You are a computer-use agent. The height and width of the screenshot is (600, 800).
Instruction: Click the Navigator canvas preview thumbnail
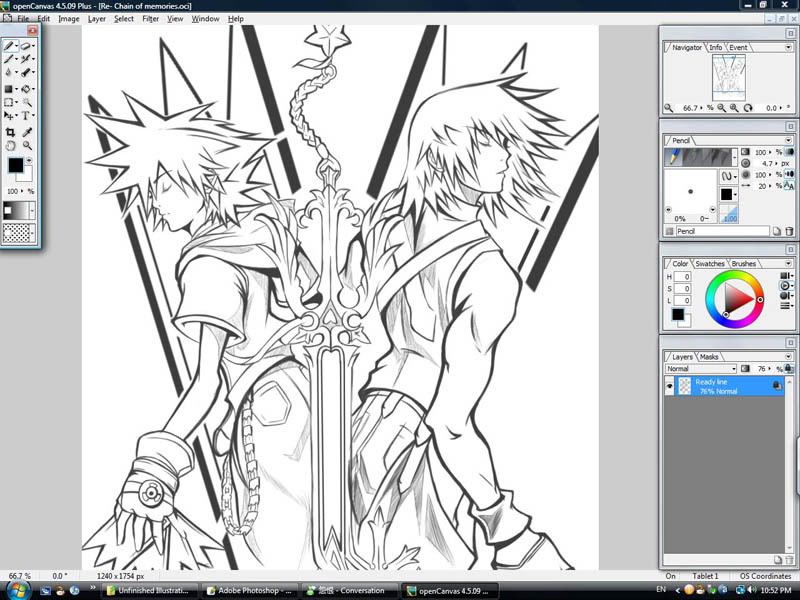(x=728, y=77)
